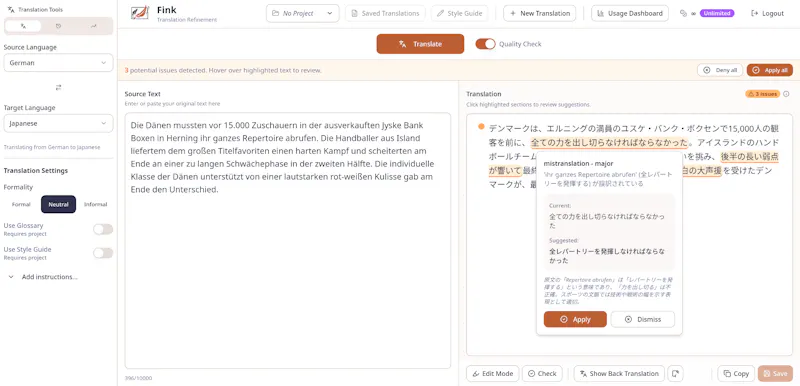
Task: Toggle the Use Style Guide switch
Action: (103, 253)
